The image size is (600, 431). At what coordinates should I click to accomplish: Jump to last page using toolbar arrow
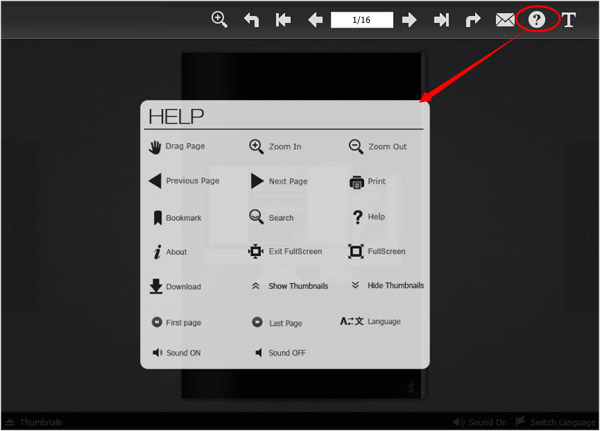[441, 19]
